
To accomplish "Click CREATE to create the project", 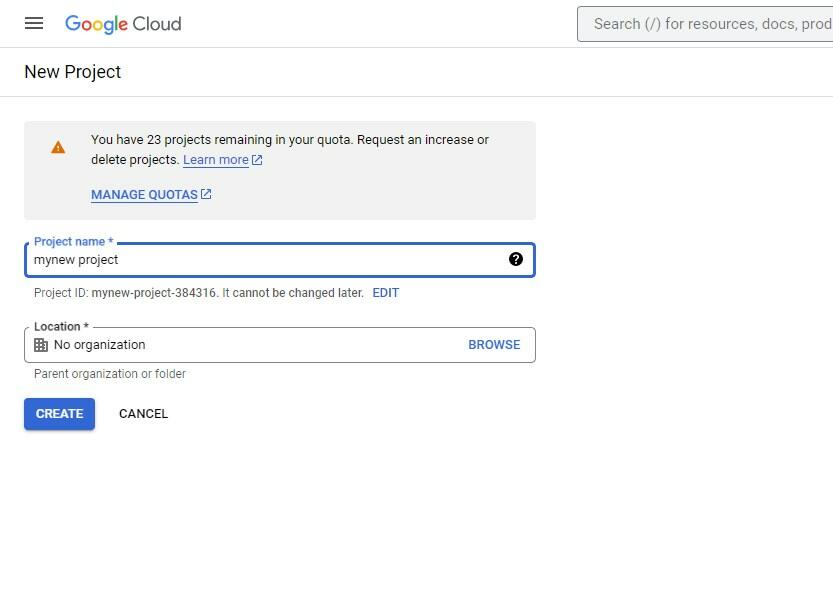I will 59,413.
